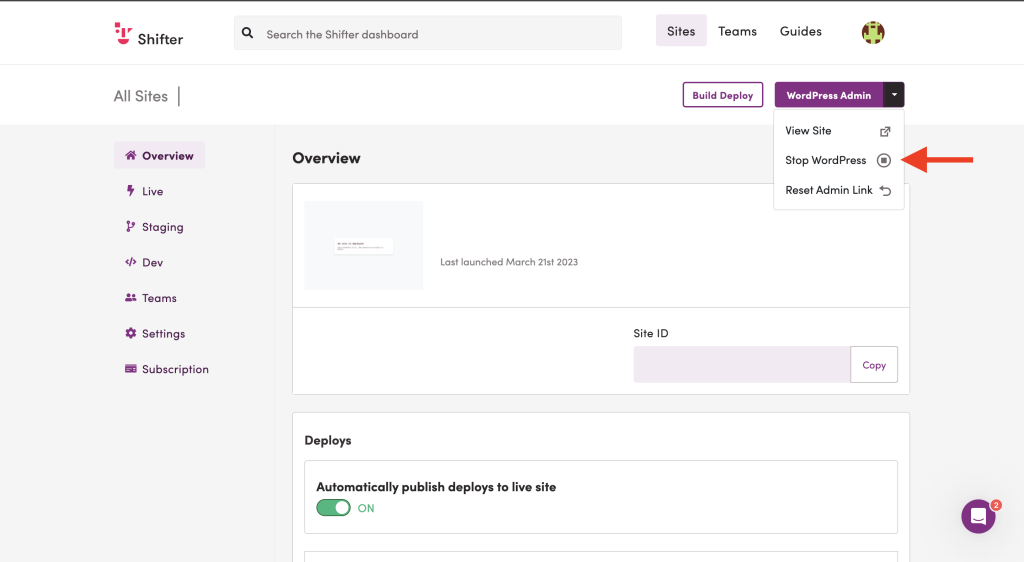1024x562 pixels.
Task: Choose View Site from the dropdown
Action: [x=839, y=131]
